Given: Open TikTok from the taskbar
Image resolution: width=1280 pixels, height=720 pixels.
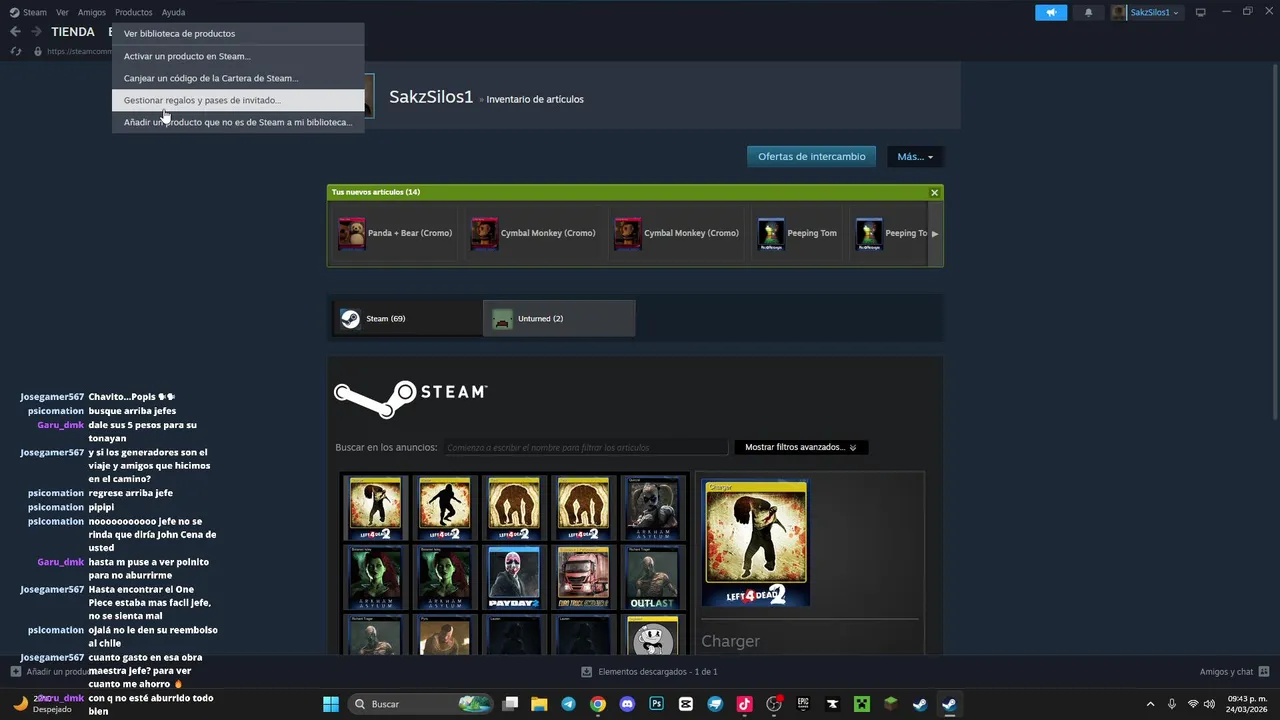Looking at the screenshot, I should pyautogui.click(x=744, y=704).
